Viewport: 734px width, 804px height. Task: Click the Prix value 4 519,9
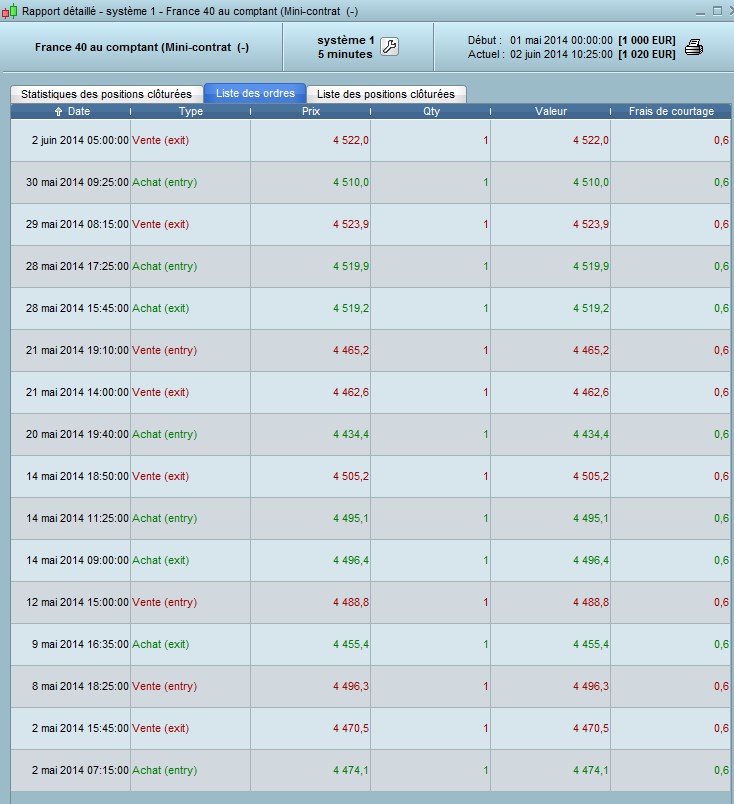pos(351,266)
